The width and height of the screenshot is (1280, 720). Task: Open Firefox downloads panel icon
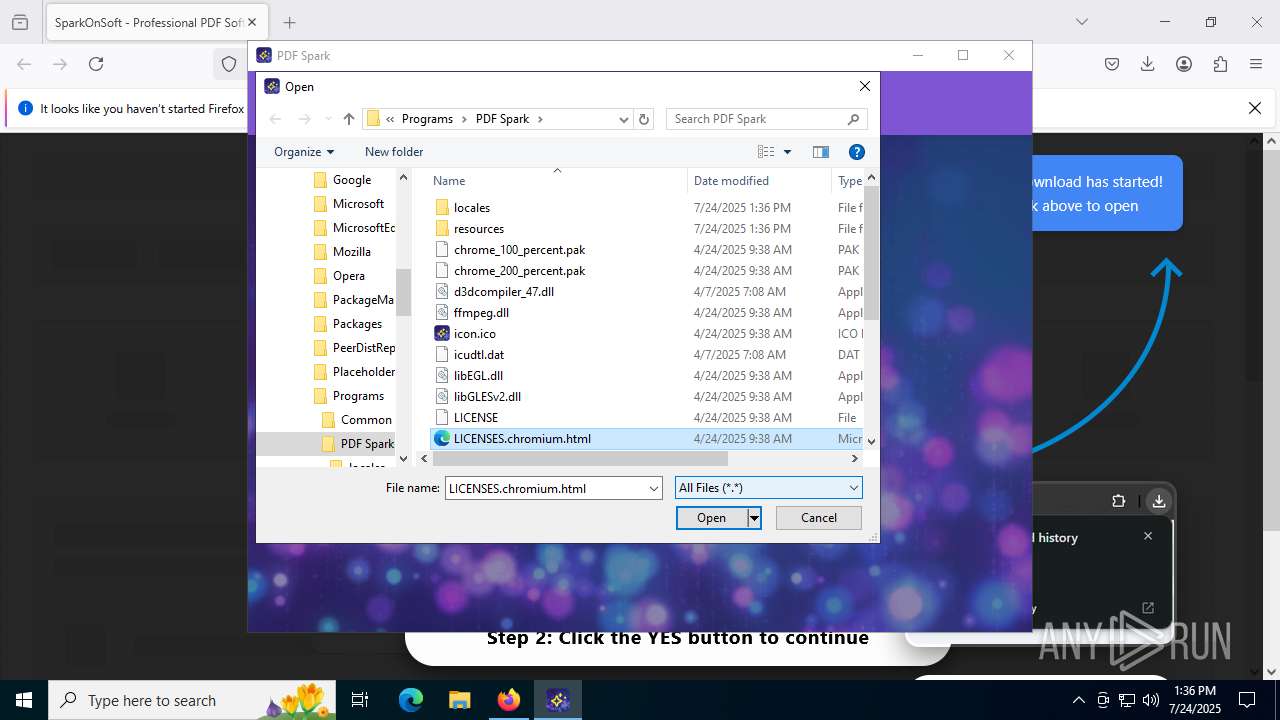pos(1148,64)
